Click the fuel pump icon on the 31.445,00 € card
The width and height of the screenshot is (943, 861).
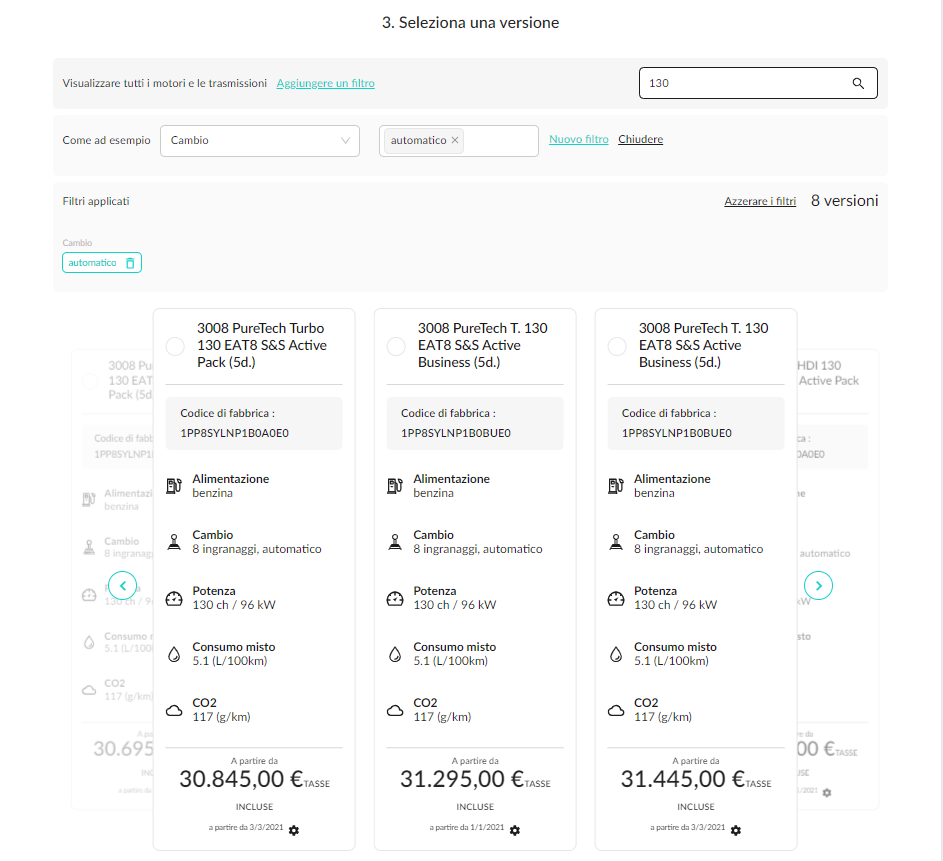[x=616, y=486]
